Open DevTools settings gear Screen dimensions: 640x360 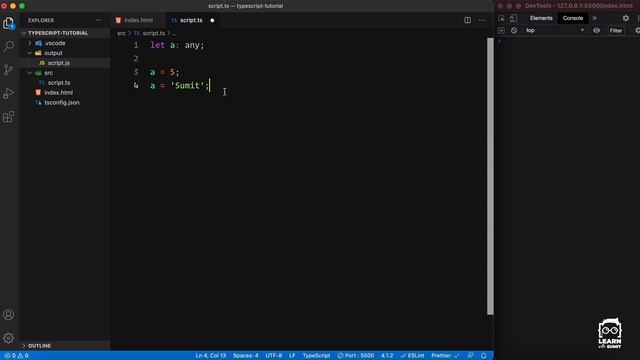click(x=626, y=18)
